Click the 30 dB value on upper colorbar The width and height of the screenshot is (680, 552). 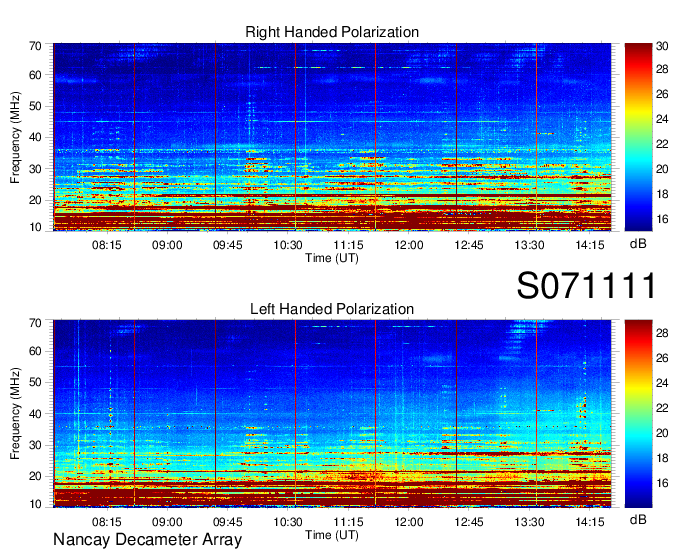pyautogui.click(x=662, y=46)
